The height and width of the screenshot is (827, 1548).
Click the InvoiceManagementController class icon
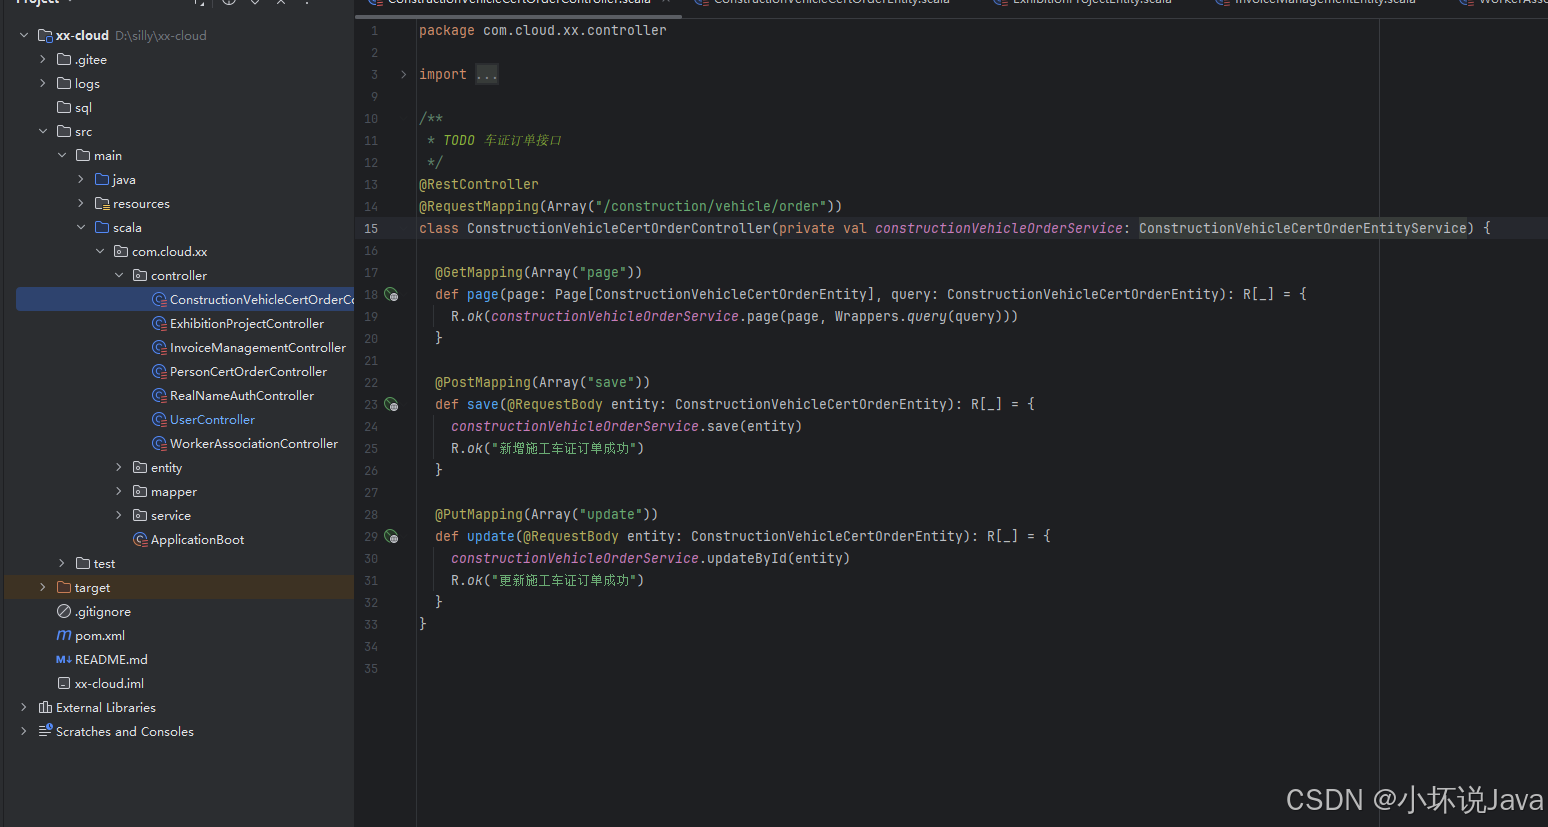point(159,347)
